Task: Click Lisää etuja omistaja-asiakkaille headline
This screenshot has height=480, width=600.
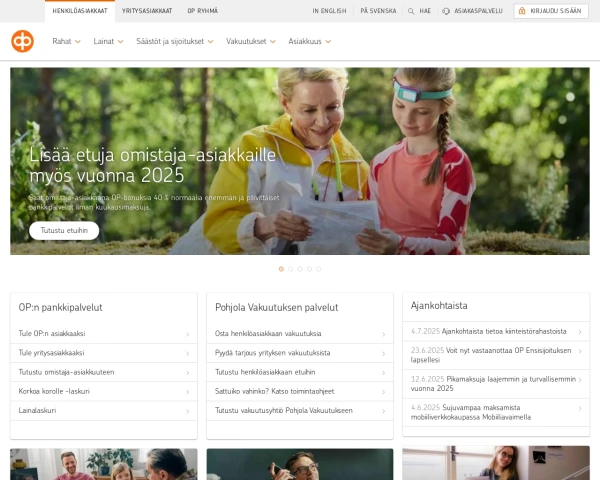Action: click(152, 165)
